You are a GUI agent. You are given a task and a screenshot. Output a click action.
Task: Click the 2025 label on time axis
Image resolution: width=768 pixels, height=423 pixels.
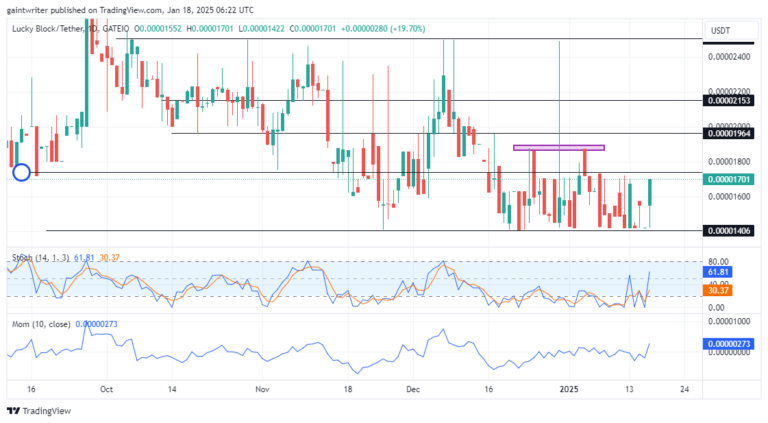point(569,389)
